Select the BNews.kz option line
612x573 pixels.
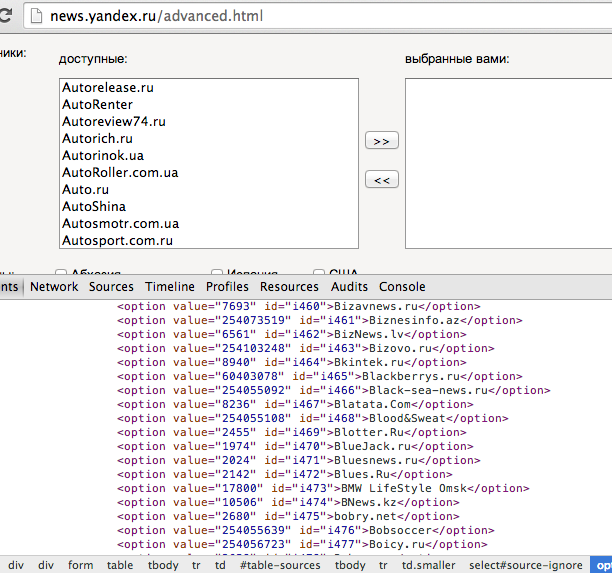pos(288,503)
